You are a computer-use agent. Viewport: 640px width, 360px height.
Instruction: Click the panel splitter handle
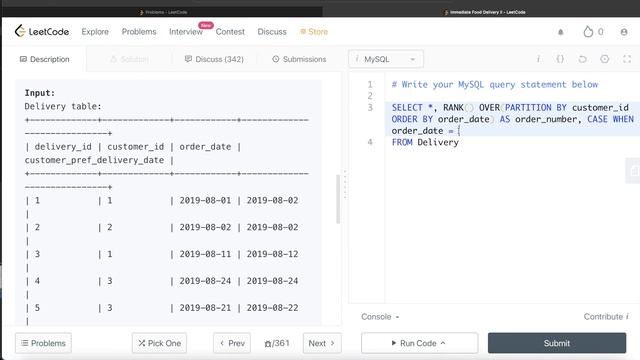[x=345, y=184]
